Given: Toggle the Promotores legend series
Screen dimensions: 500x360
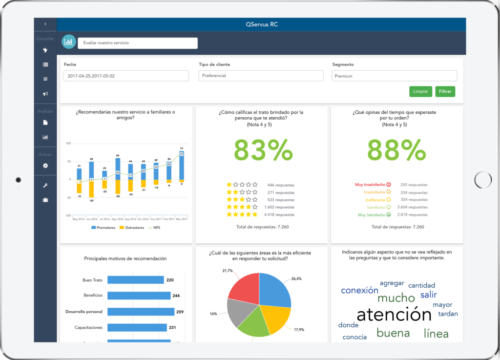Looking at the screenshot, I should [103, 228].
